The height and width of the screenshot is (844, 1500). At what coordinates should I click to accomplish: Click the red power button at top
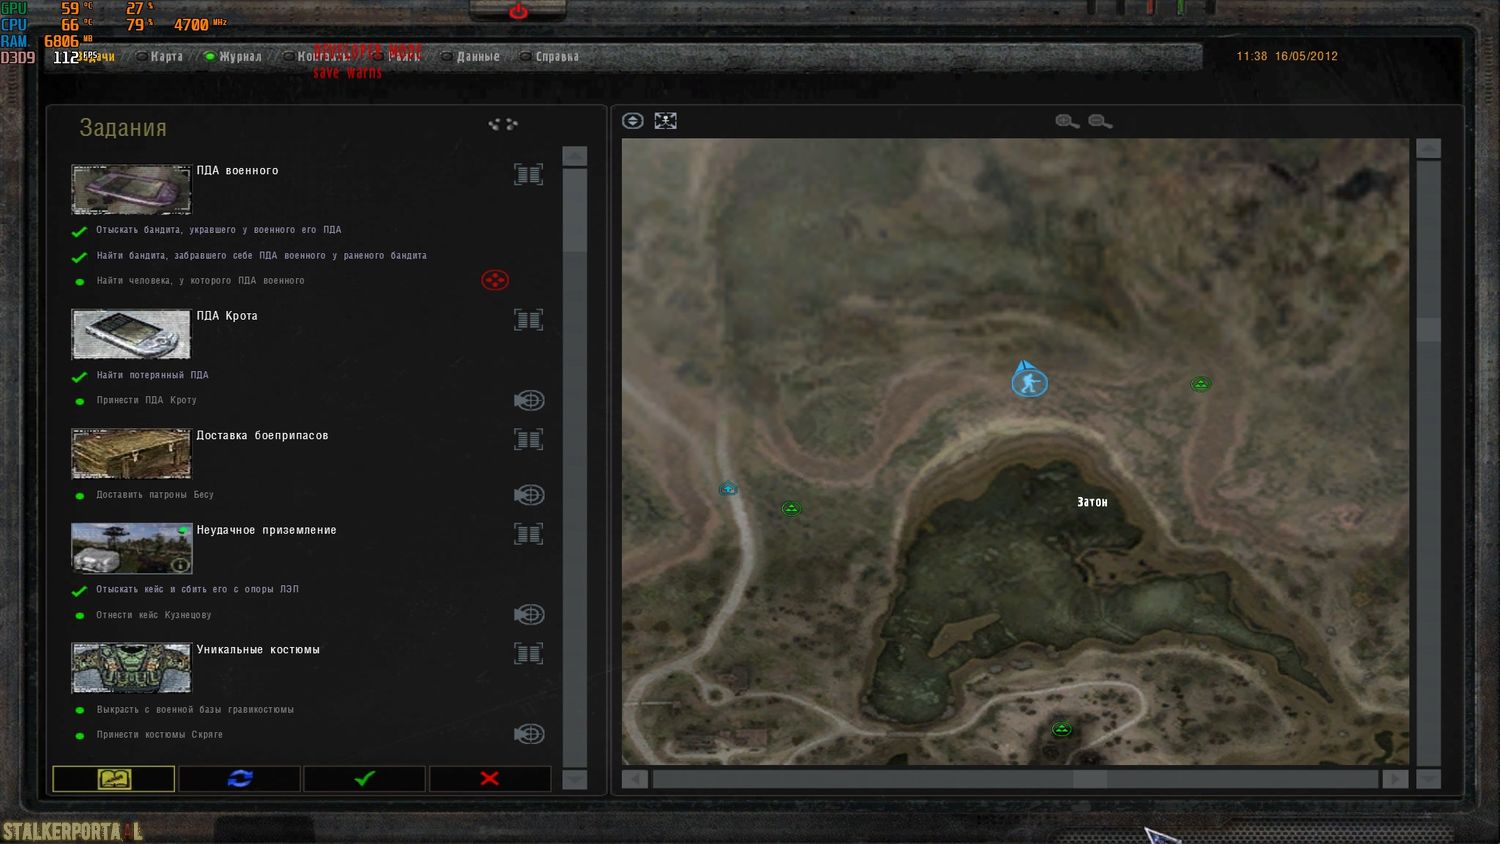coord(518,12)
